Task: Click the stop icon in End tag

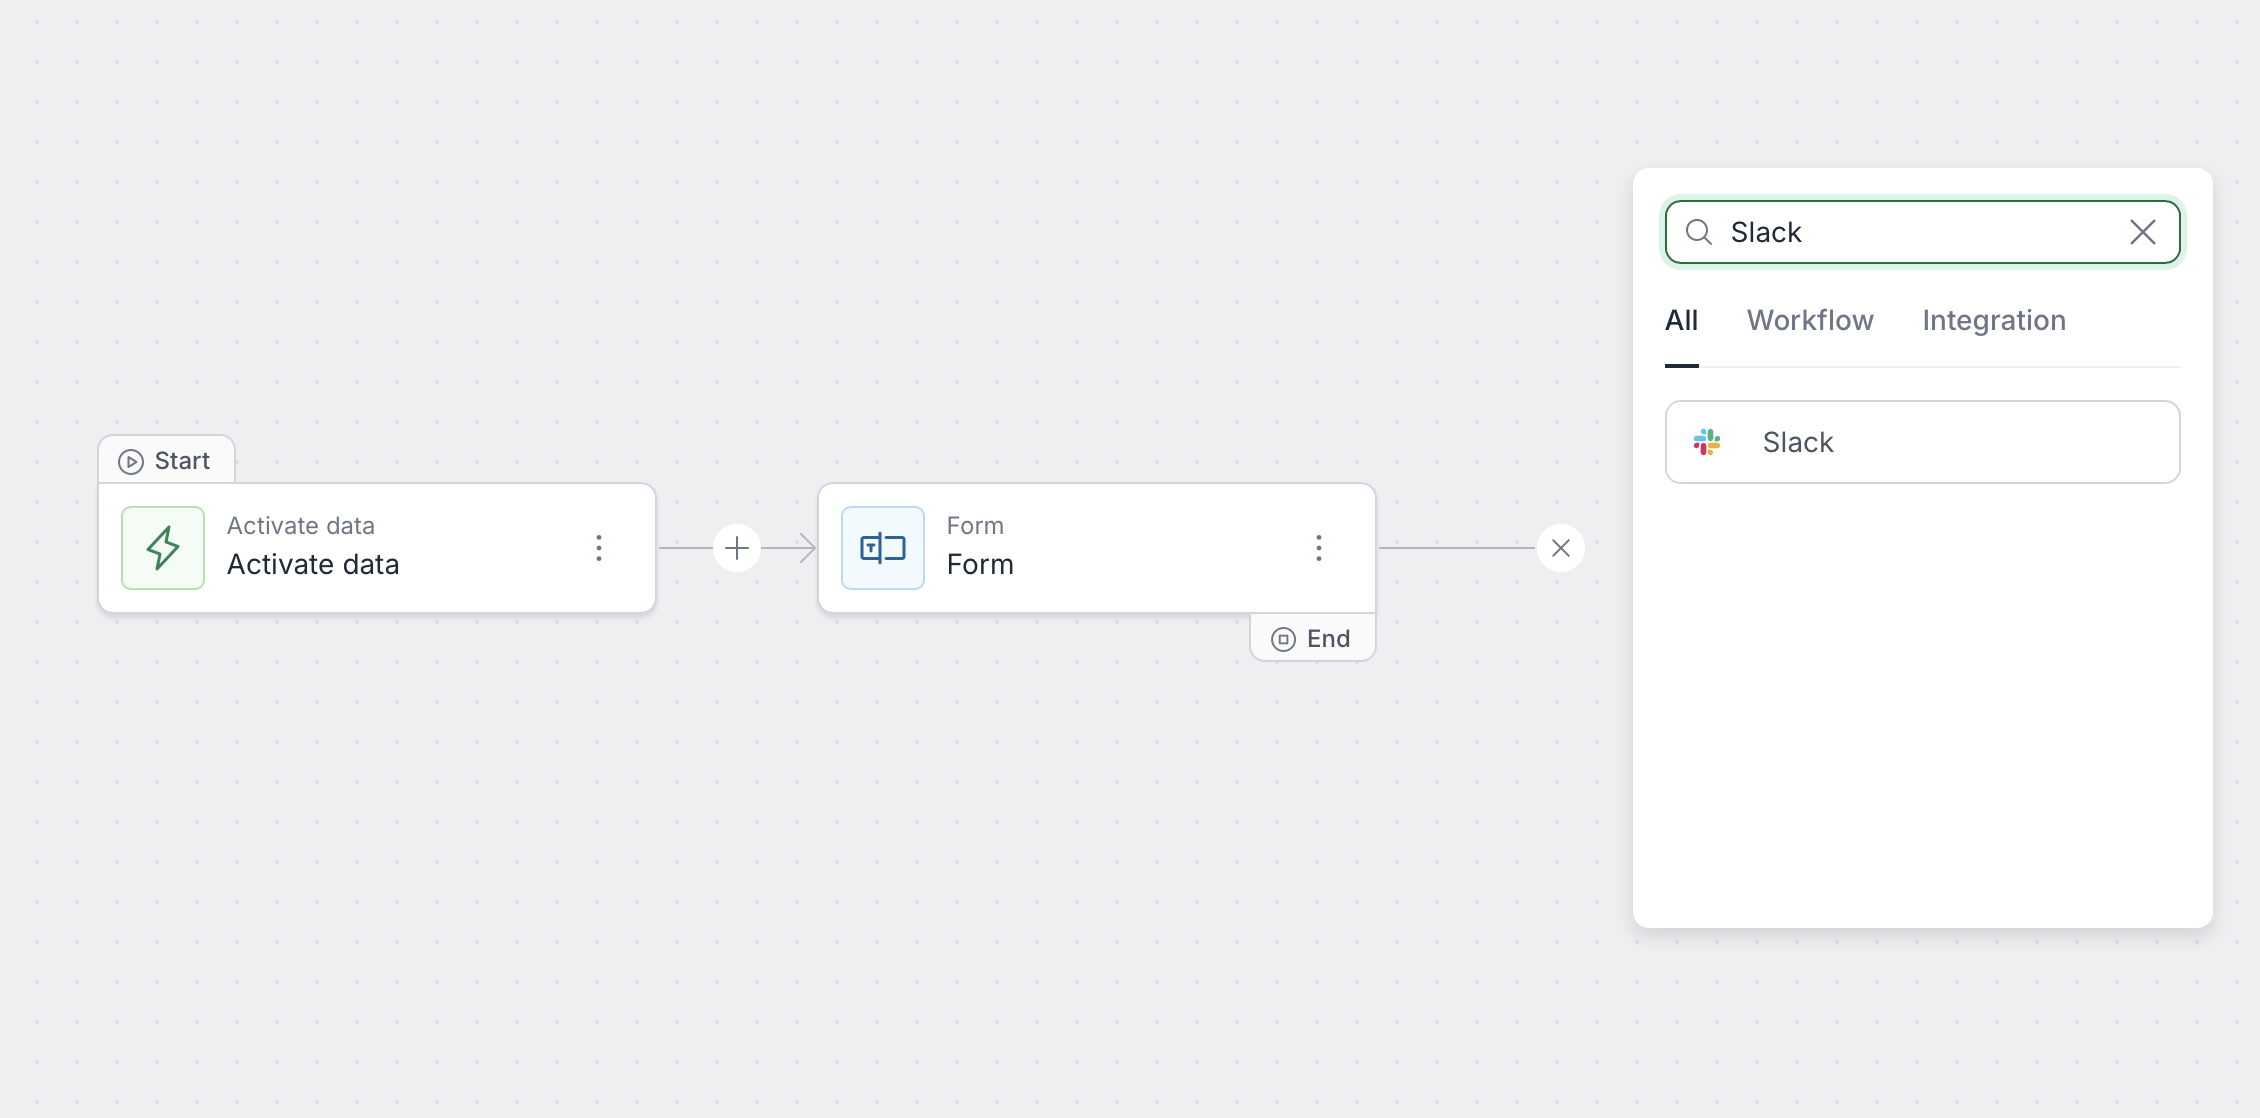Action: coord(1283,639)
